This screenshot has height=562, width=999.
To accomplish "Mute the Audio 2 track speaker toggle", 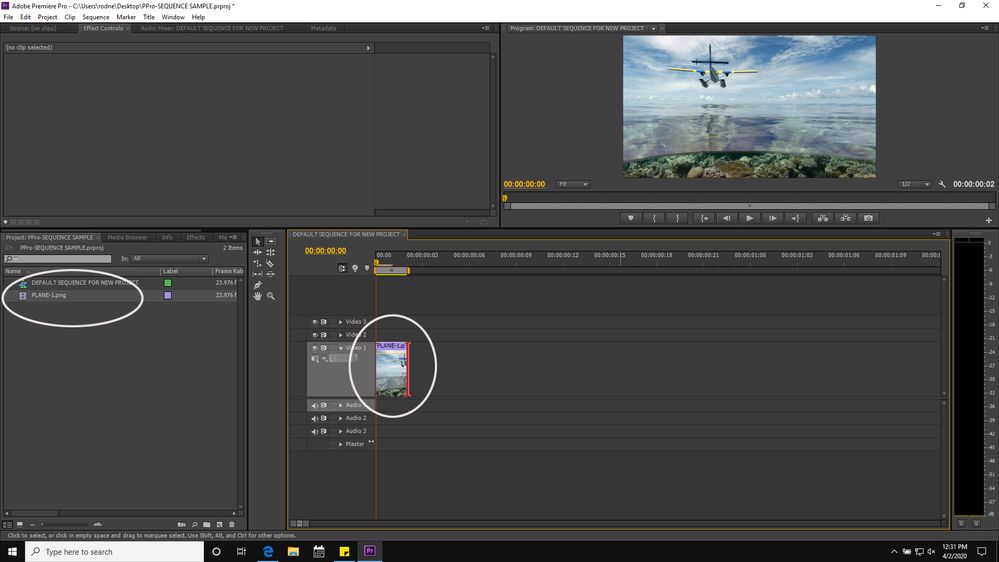I will click(x=314, y=418).
